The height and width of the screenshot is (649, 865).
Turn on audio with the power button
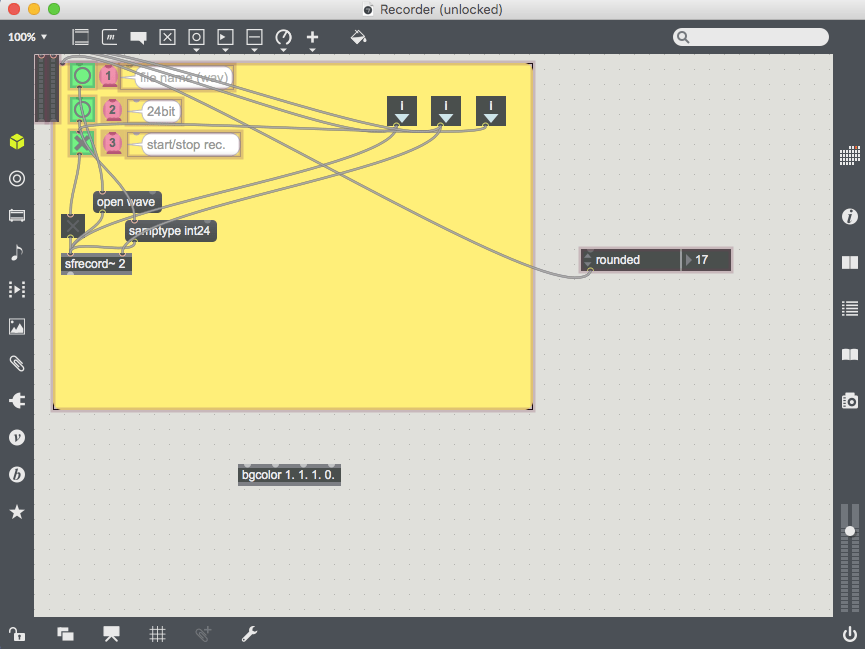pos(849,633)
